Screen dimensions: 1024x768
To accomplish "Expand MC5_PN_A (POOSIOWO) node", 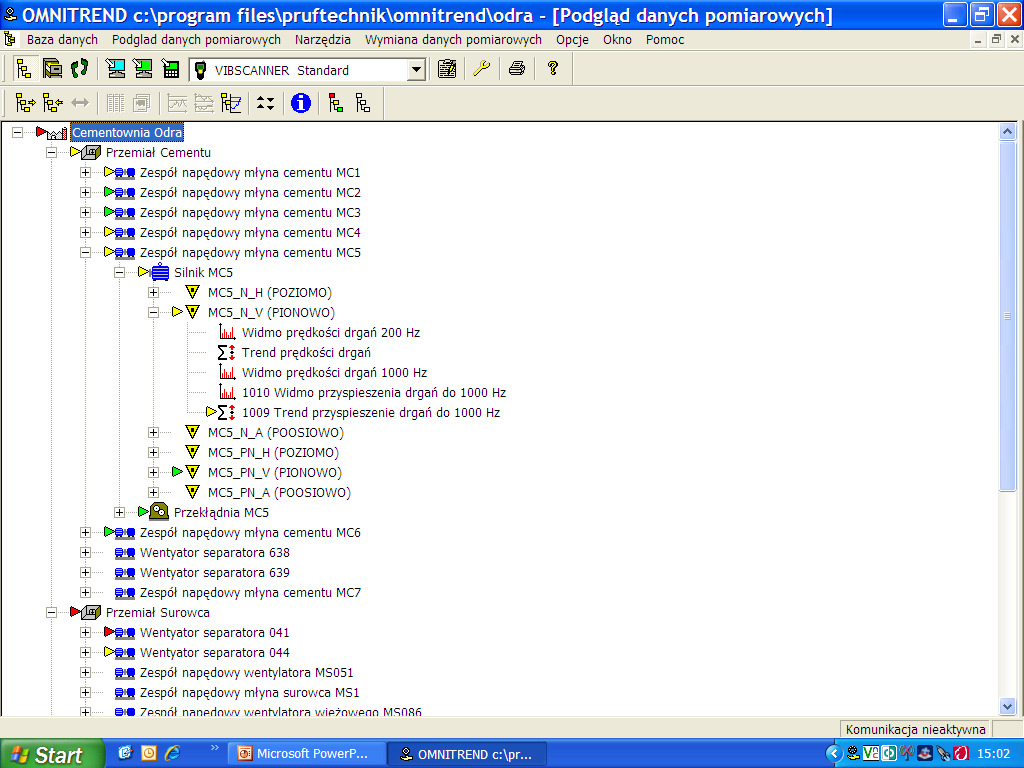I will pos(153,492).
